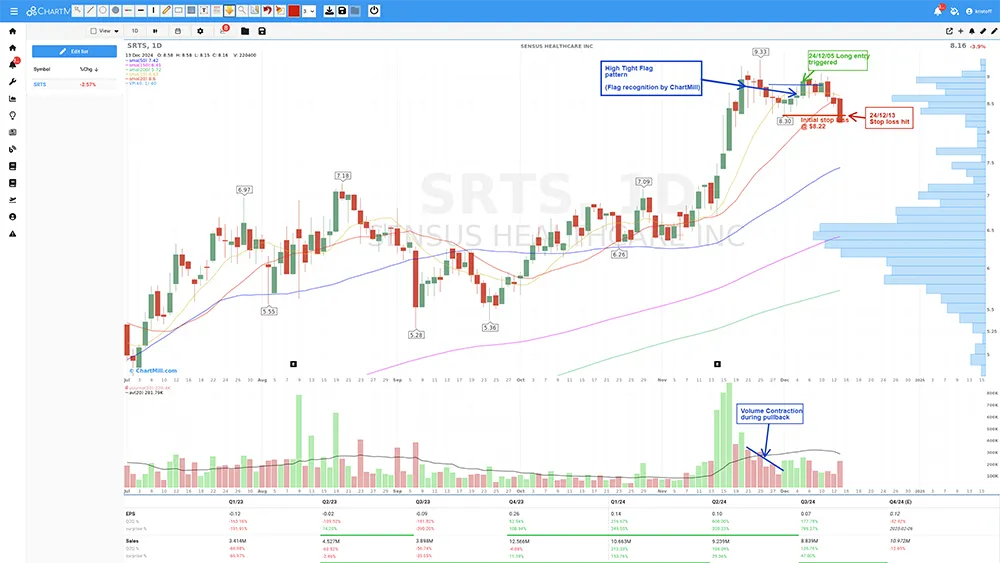Select the text annotation tool
Viewport: 1000px width, 563px height.
203,11
